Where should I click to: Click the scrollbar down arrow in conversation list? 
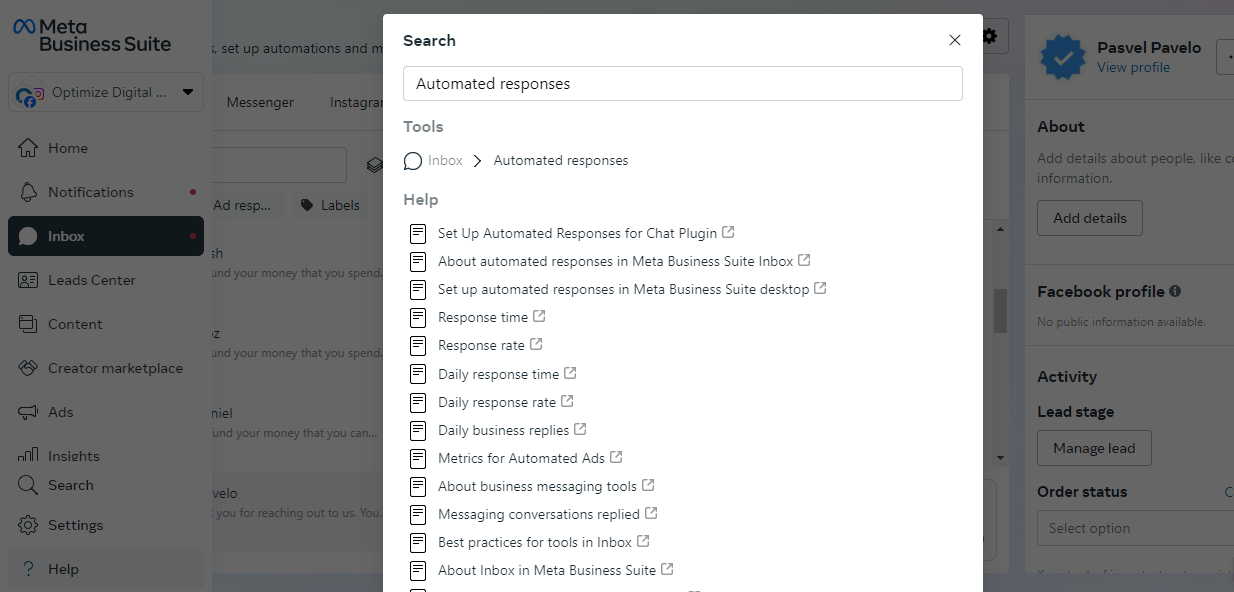[x=1000, y=457]
